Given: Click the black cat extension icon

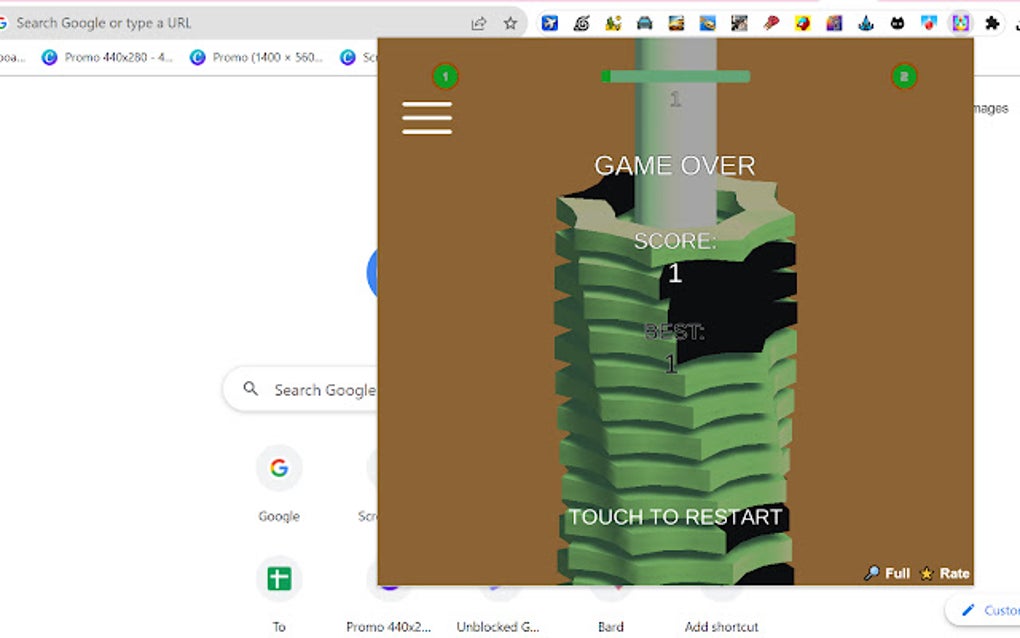Looking at the screenshot, I should click(896, 21).
